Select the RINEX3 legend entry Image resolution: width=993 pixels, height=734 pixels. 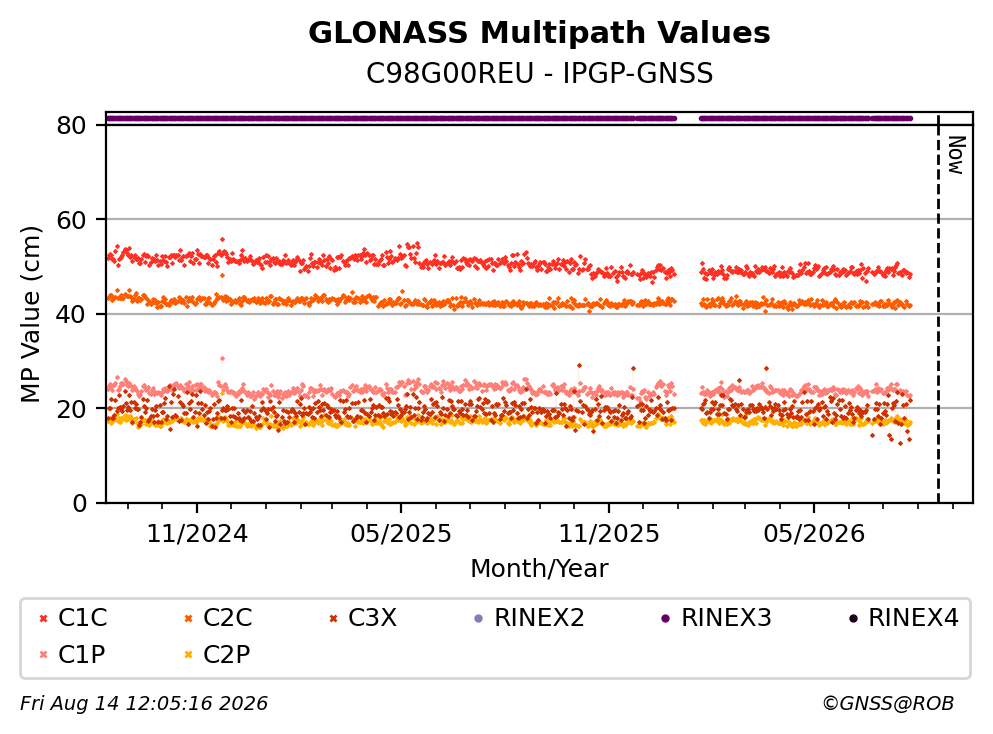click(716, 617)
